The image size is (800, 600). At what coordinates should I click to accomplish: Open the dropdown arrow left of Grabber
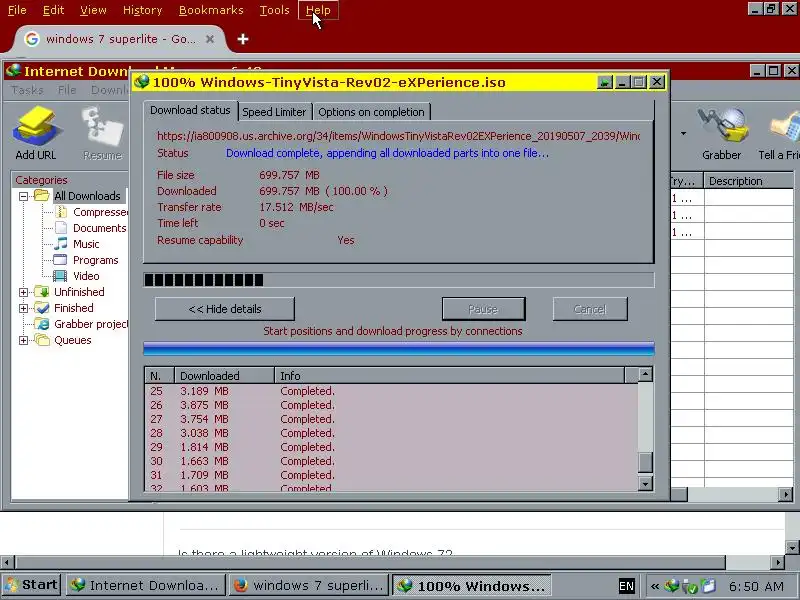[683, 134]
